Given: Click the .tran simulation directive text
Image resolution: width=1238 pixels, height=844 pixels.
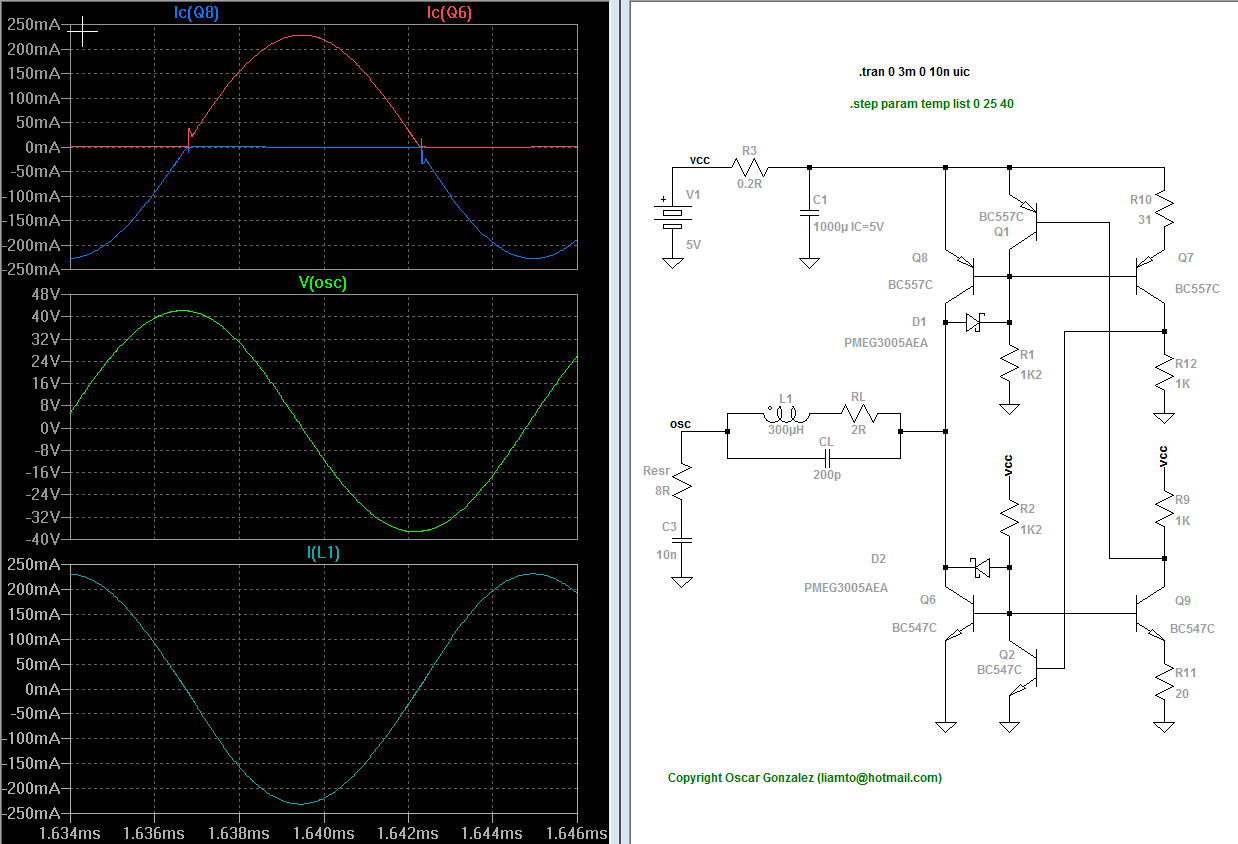Looking at the screenshot, I should pos(913,72).
